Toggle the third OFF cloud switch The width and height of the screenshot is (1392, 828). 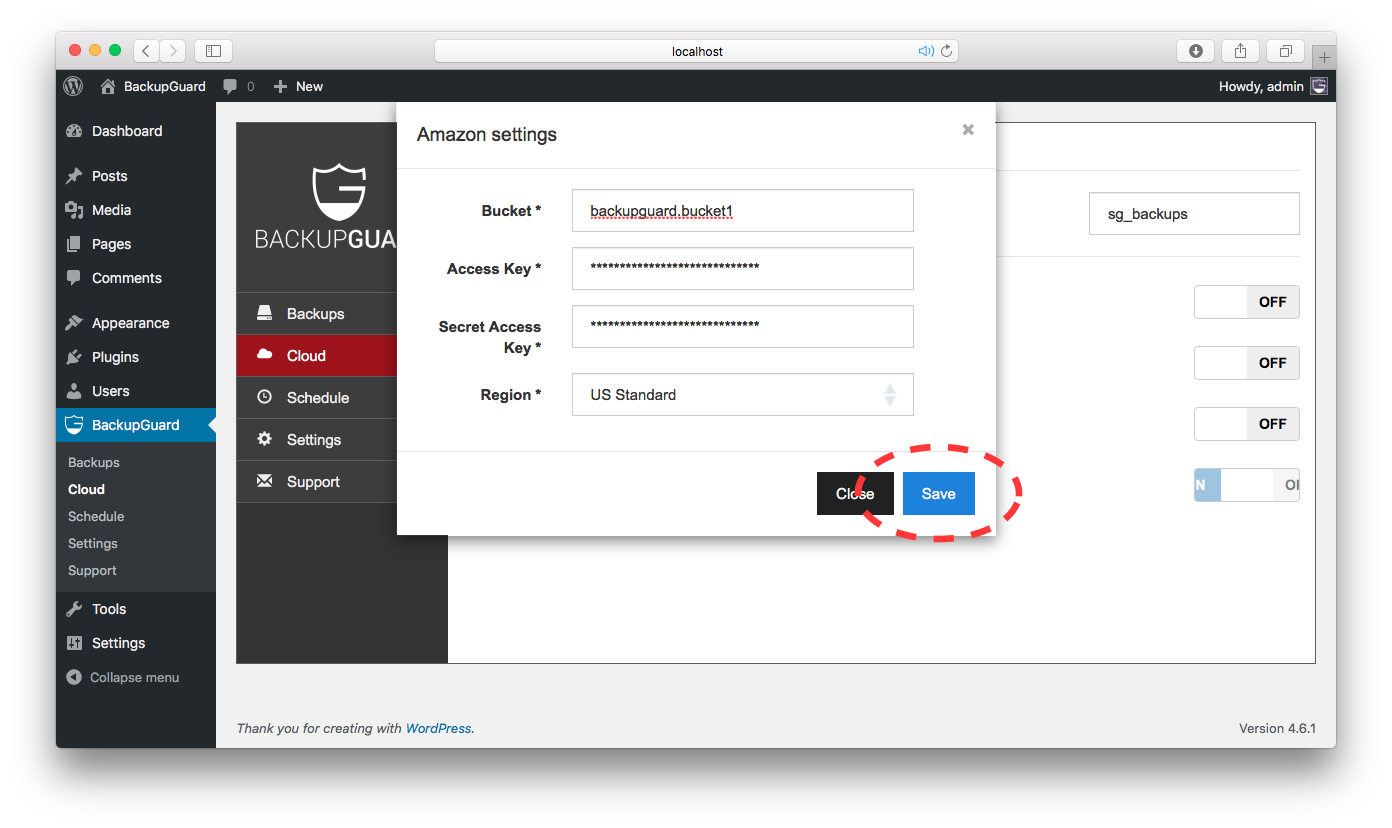tap(1247, 424)
